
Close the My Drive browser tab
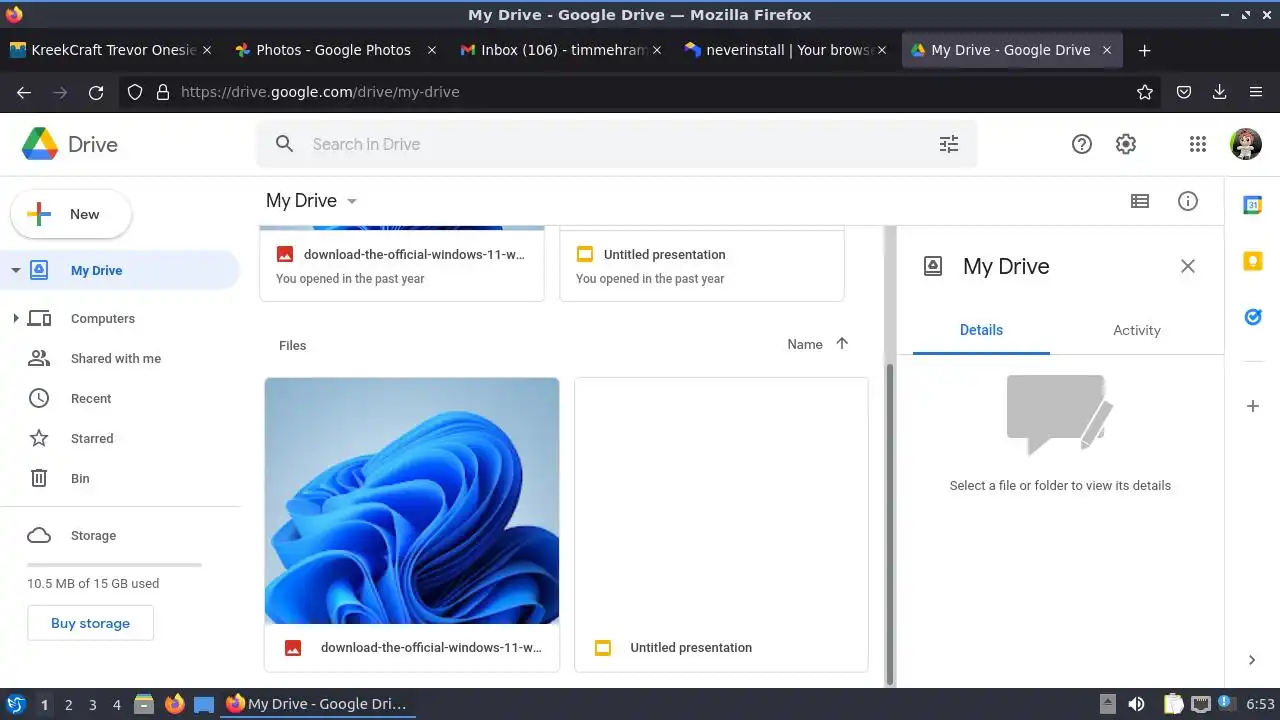point(1107,50)
